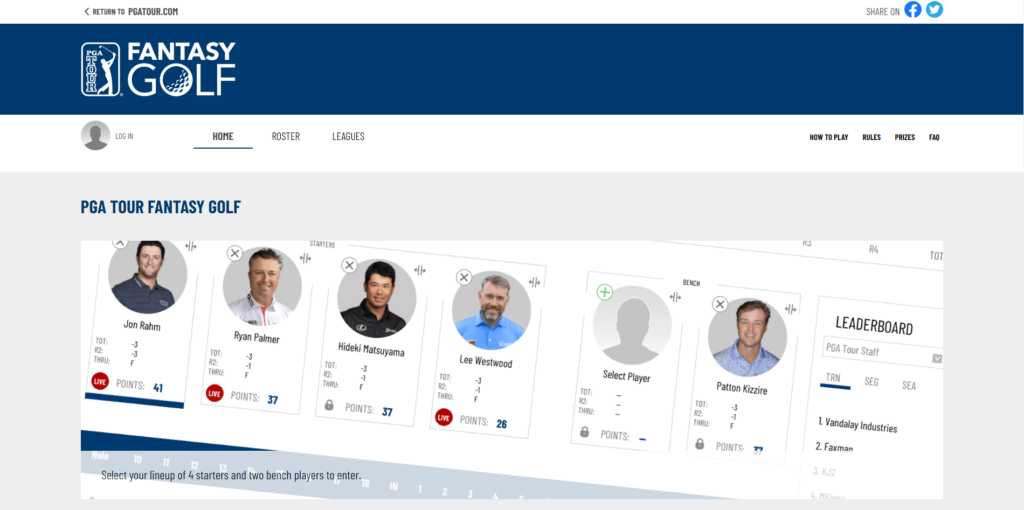Click the user avatar beside Log In
The image size is (1024, 510).
click(x=95, y=136)
